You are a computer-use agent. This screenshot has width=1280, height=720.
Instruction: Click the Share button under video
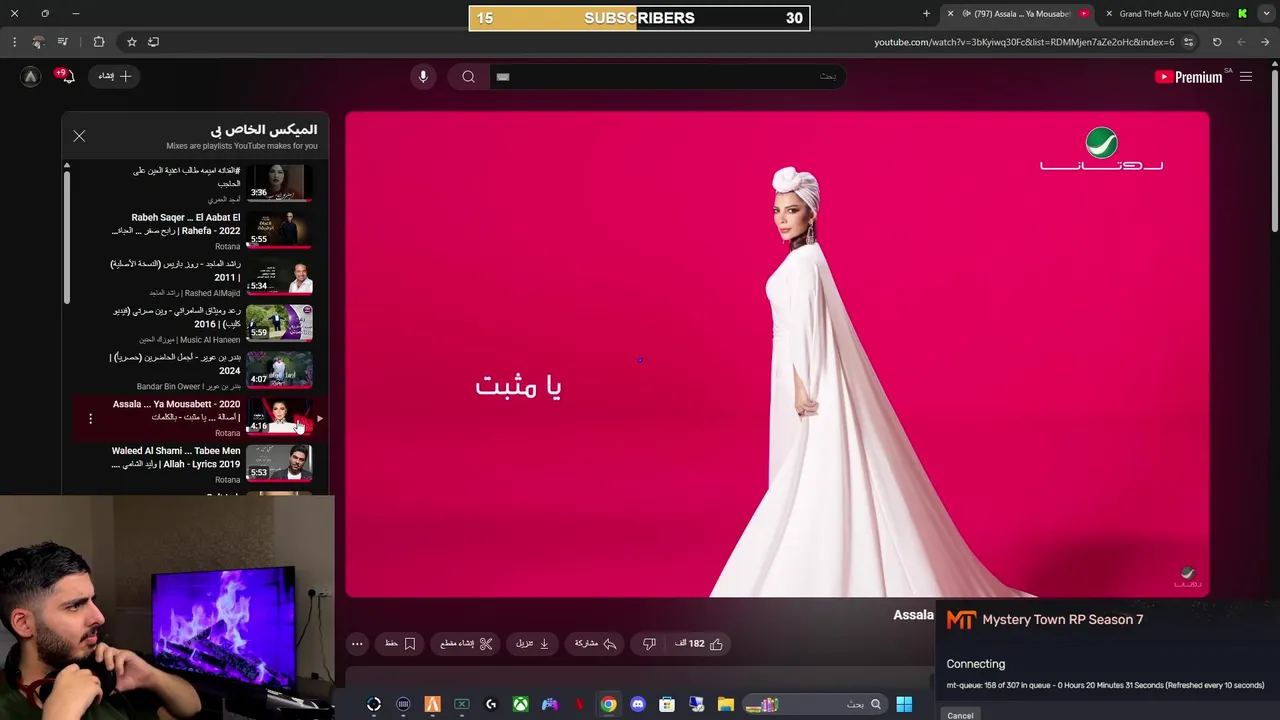pos(595,644)
